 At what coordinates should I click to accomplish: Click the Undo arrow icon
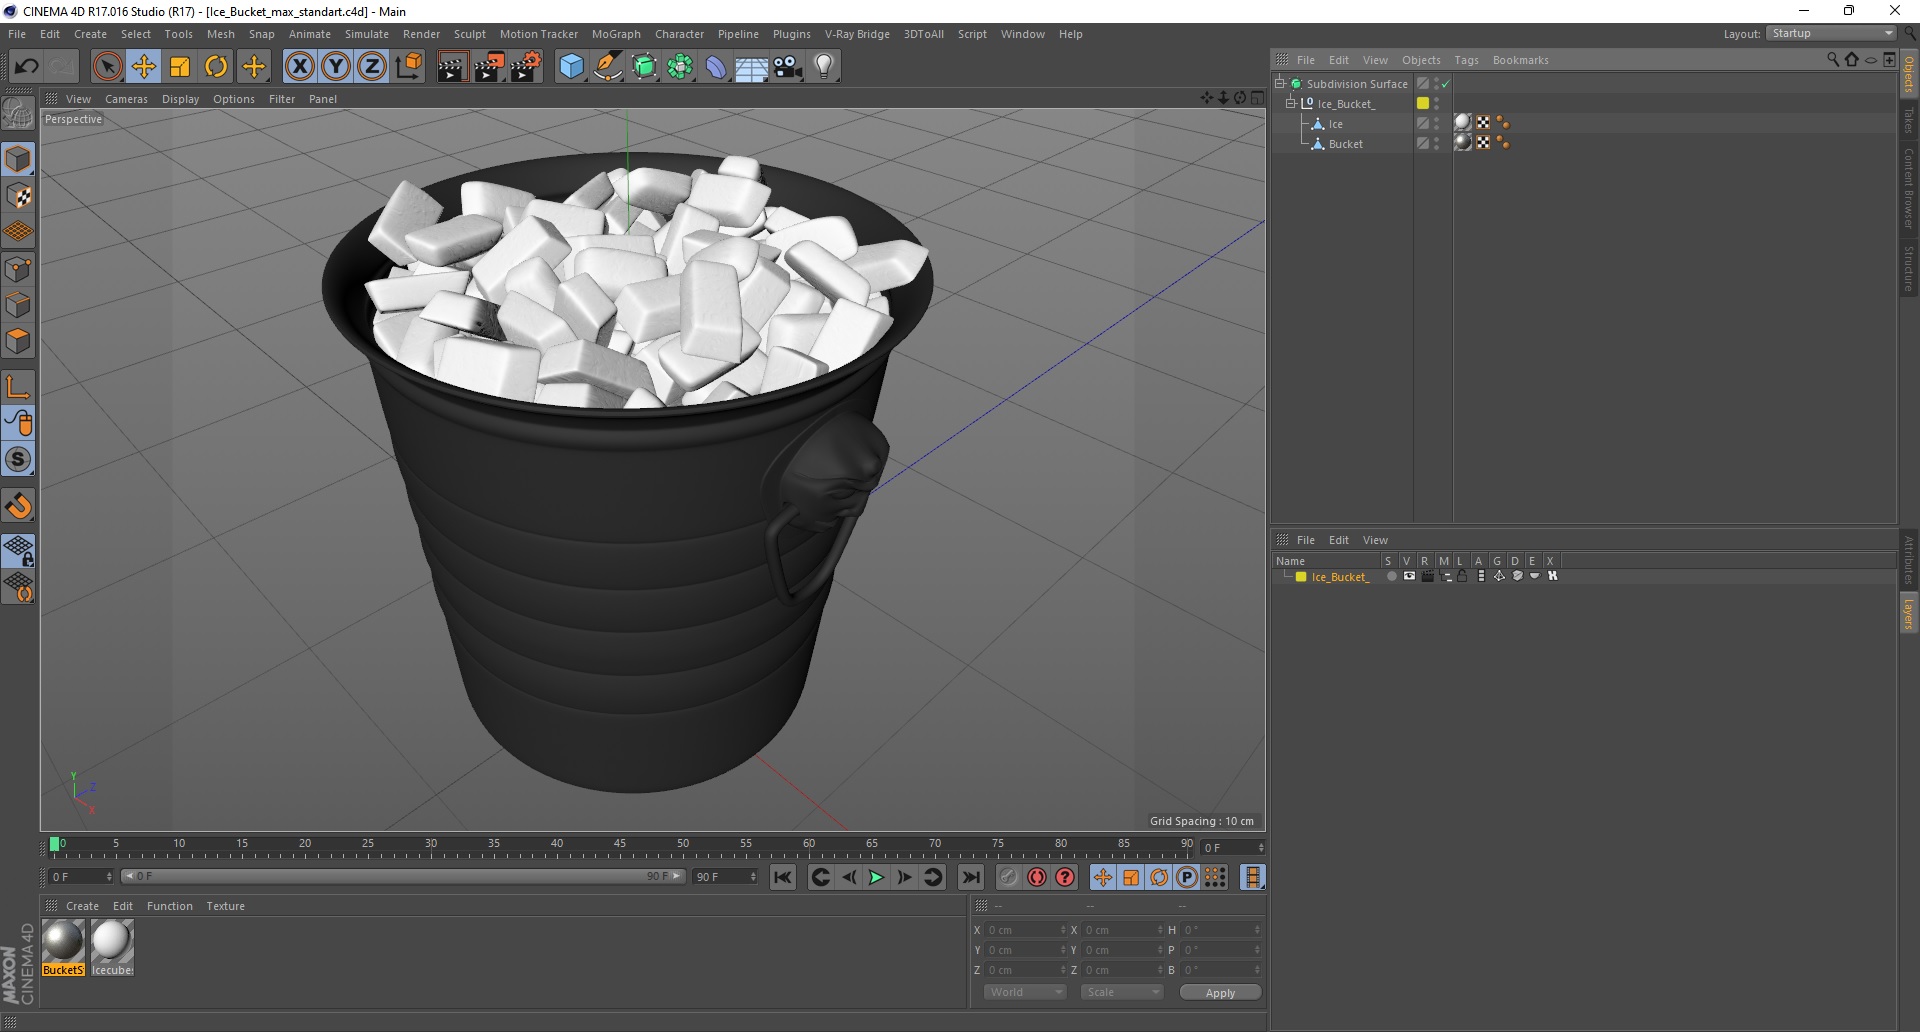pyautogui.click(x=27, y=67)
